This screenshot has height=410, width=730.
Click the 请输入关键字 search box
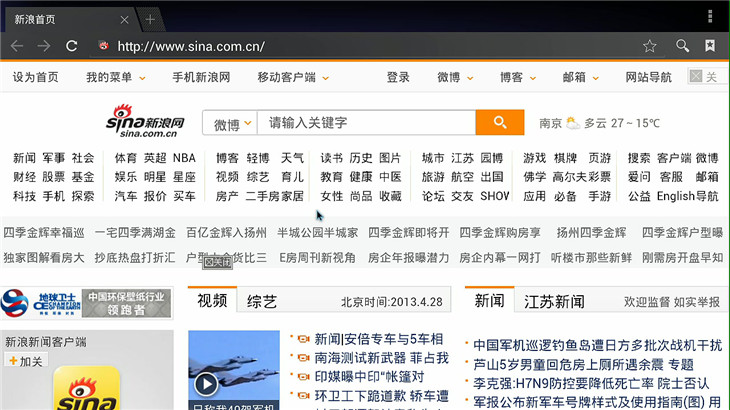[367, 122]
